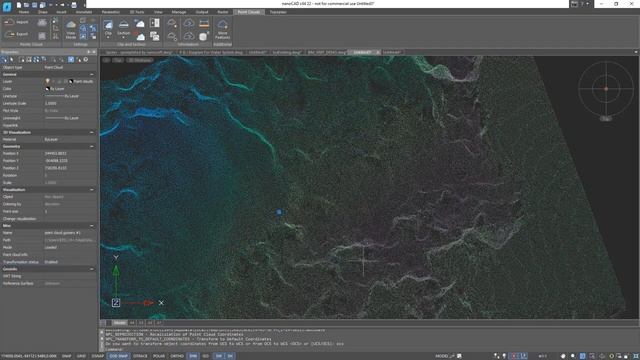Switch to the Point Clouds ribbon tab
640x360 pixels.
click(x=249, y=12)
